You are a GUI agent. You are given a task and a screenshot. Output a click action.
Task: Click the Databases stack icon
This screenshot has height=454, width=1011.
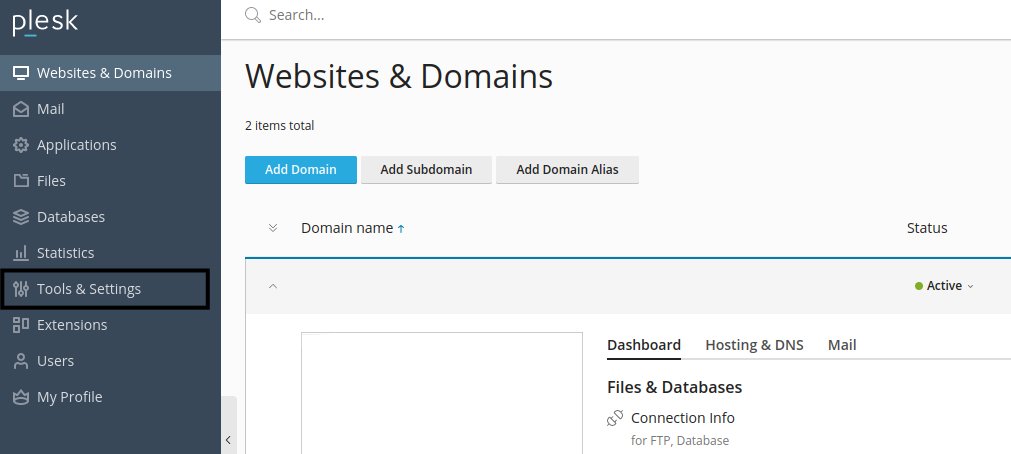coord(21,217)
